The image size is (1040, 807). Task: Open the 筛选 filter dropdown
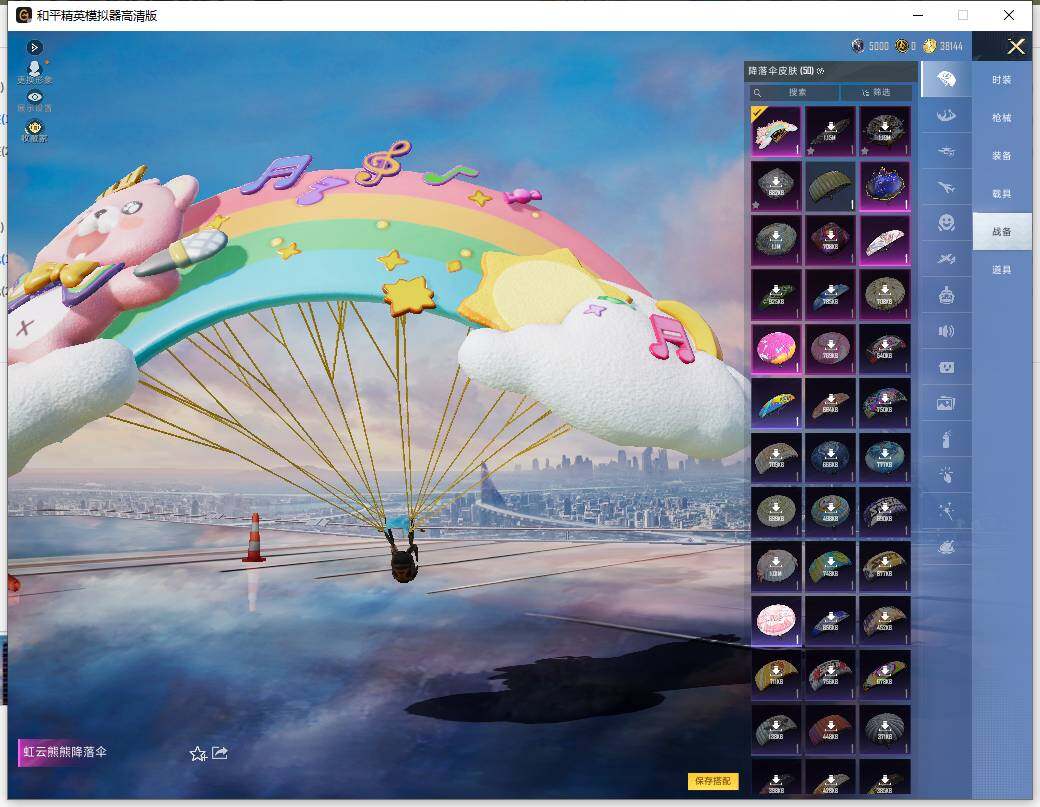click(x=876, y=92)
